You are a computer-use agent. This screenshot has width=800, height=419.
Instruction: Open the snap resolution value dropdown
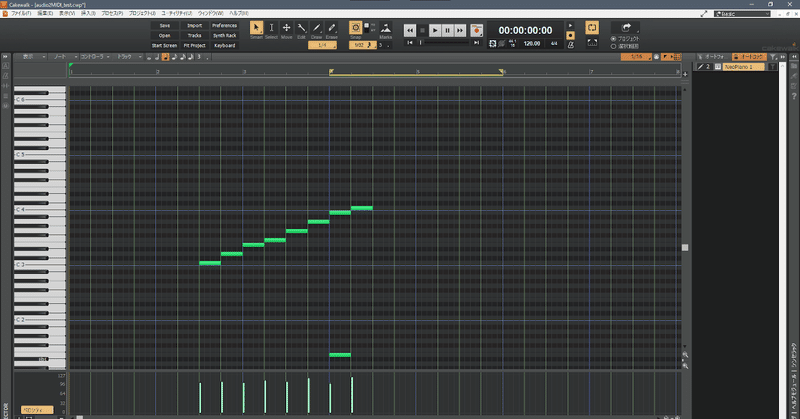(x=363, y=45)
